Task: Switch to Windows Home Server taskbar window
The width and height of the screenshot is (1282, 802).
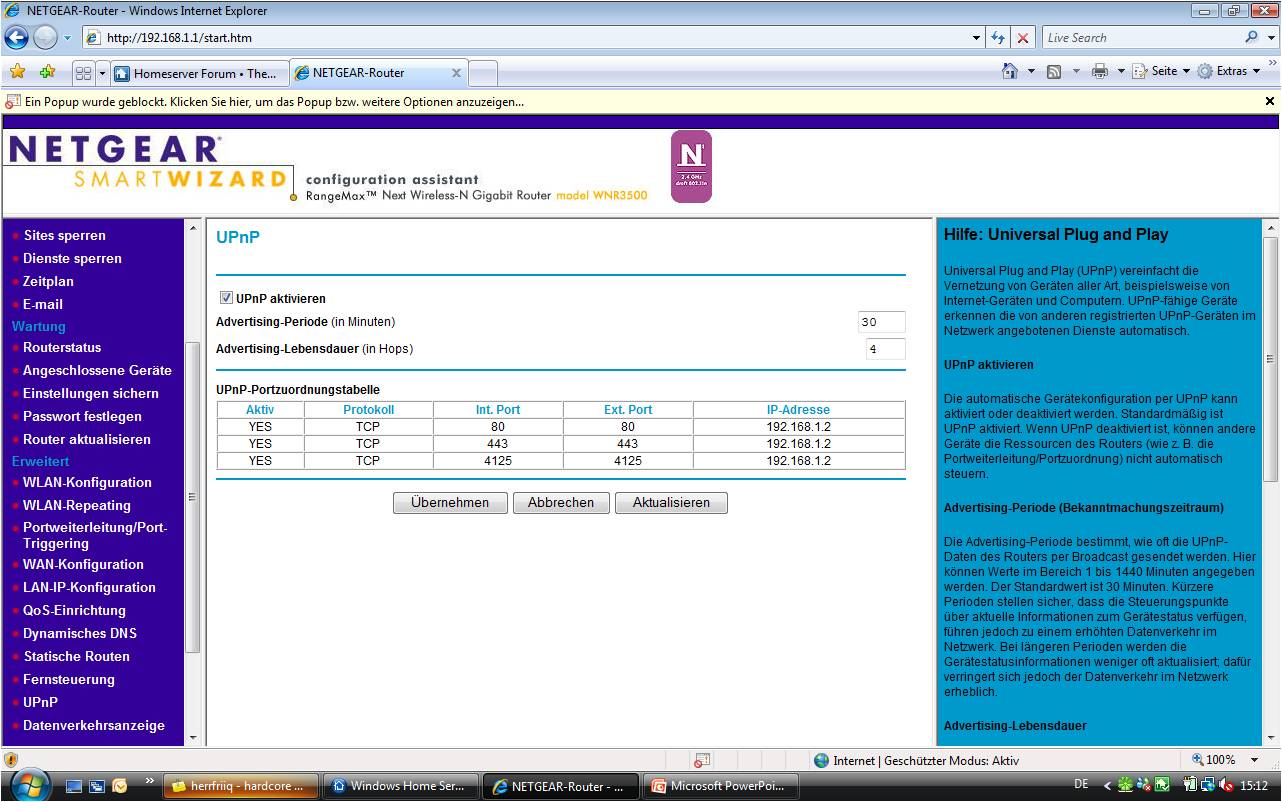Action: click(x=401, y=786)
